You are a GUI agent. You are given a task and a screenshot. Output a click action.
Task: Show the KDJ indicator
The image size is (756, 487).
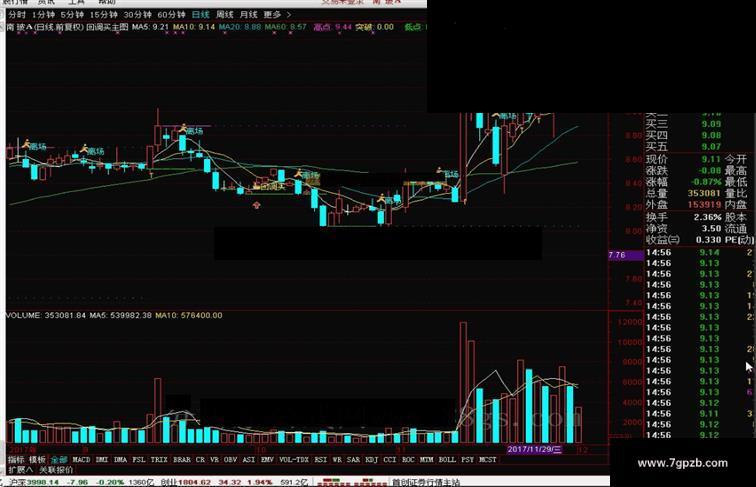click(x=372, y=460)
